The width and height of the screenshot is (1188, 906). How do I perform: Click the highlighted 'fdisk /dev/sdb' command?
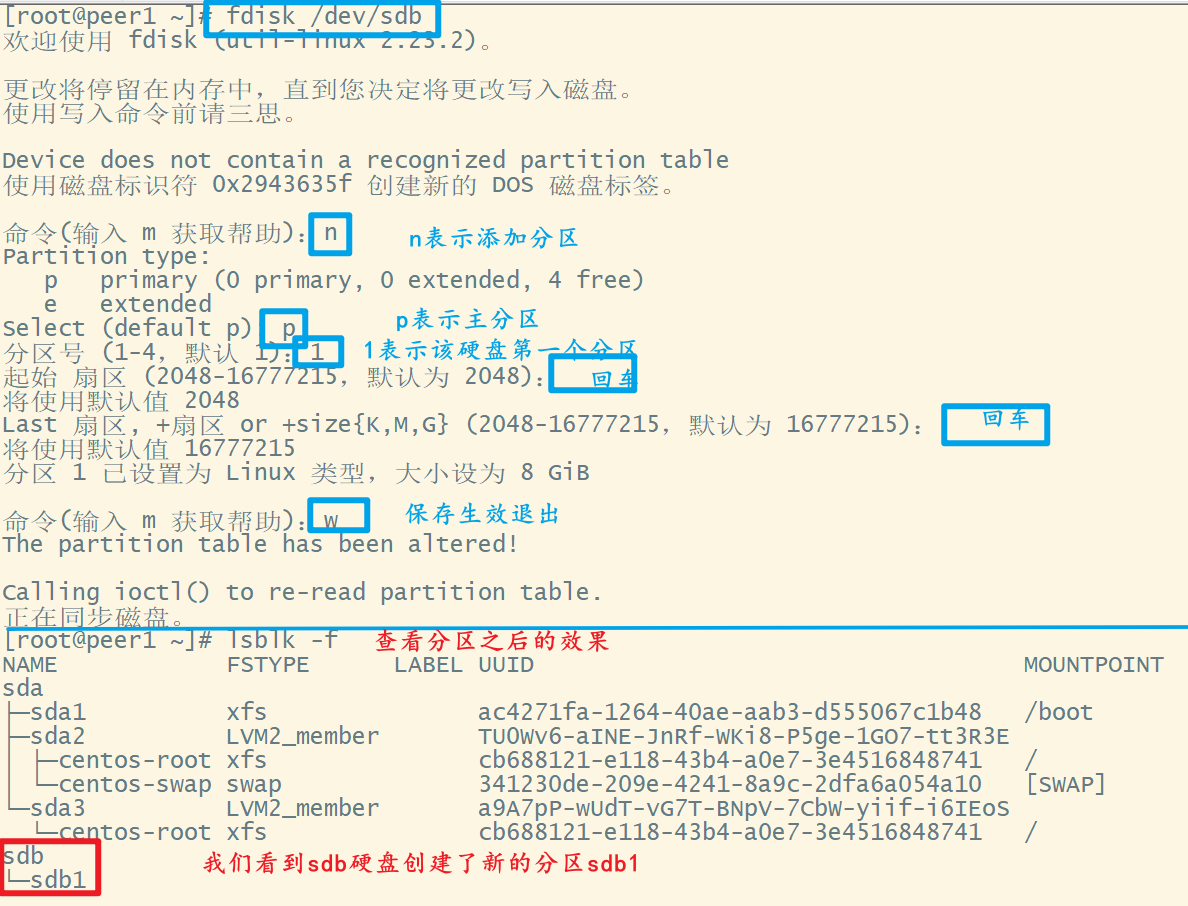click(322, 17)
